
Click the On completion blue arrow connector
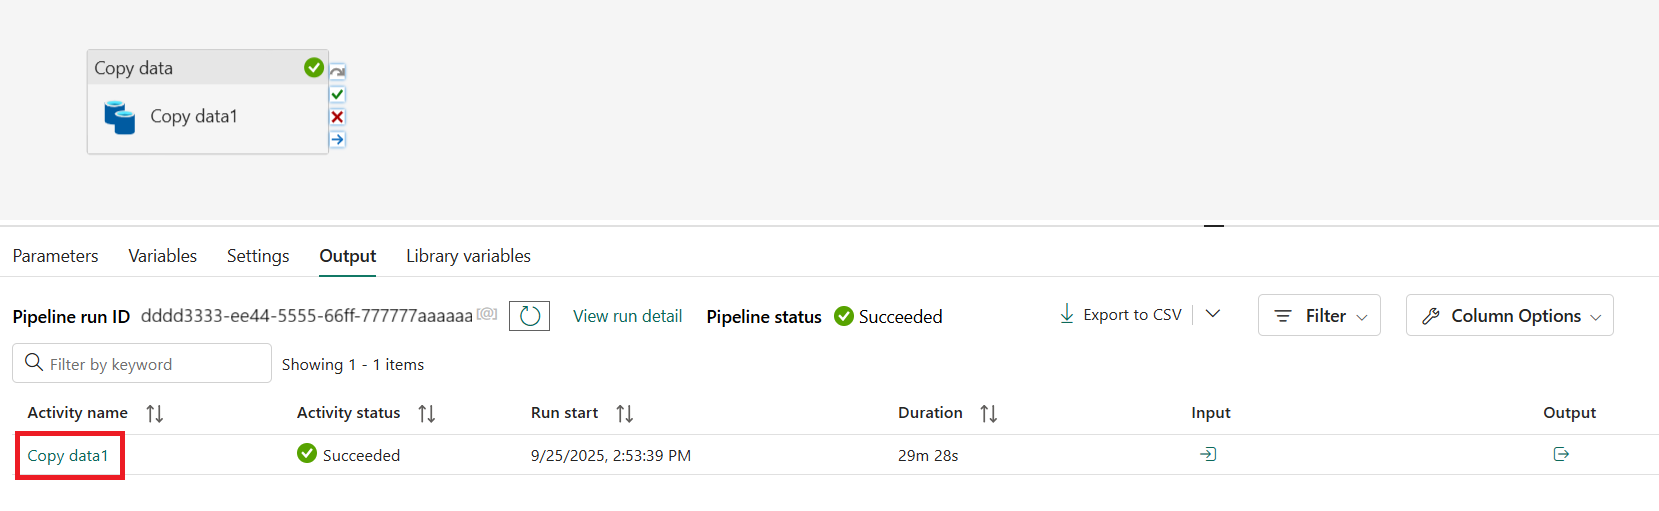338,140
